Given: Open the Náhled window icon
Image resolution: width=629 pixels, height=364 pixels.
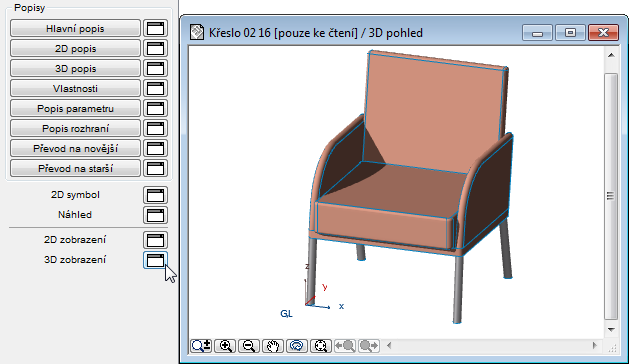Looking at the screenshot, I should (155, 215).
